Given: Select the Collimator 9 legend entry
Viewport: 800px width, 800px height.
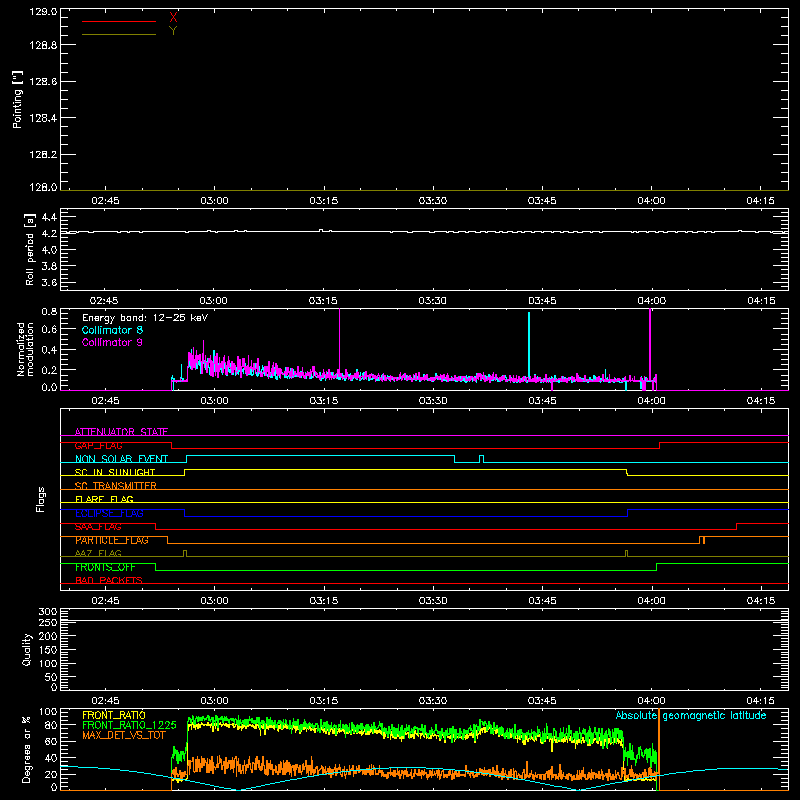Looking at the screenshot, I should [112, 342].
